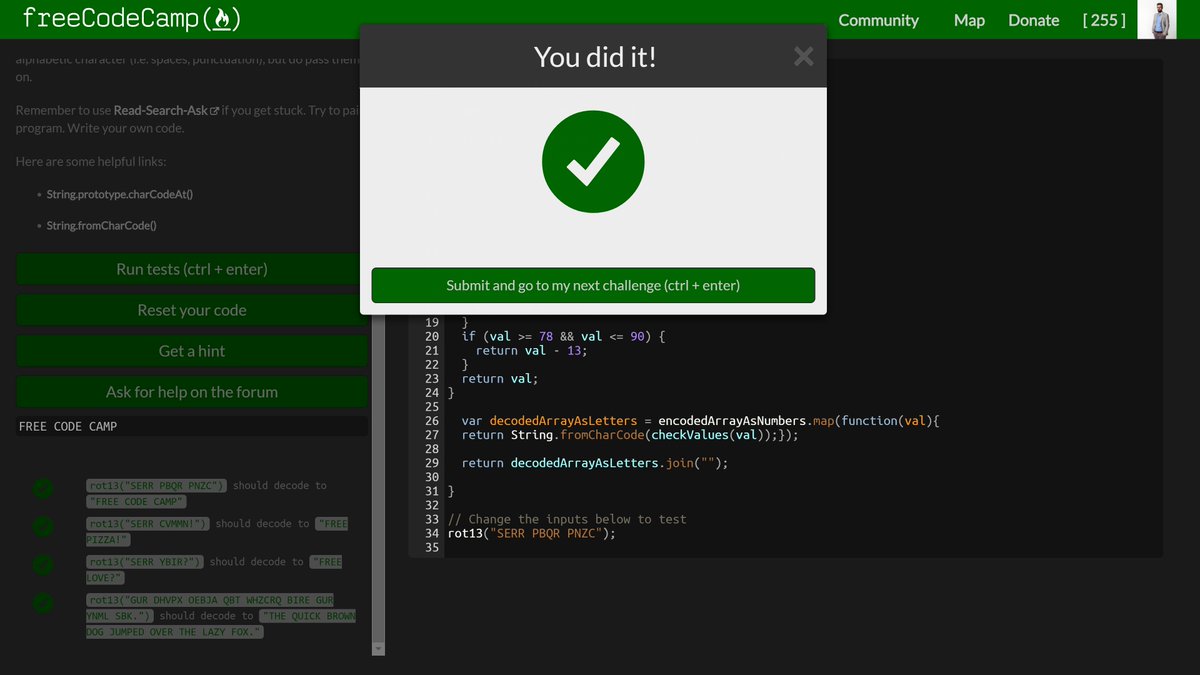Open the user profile avatar
Image resolution: width=1200 pixels, height=675 pixels.
pyautogui.click(x=1157, y=19)
